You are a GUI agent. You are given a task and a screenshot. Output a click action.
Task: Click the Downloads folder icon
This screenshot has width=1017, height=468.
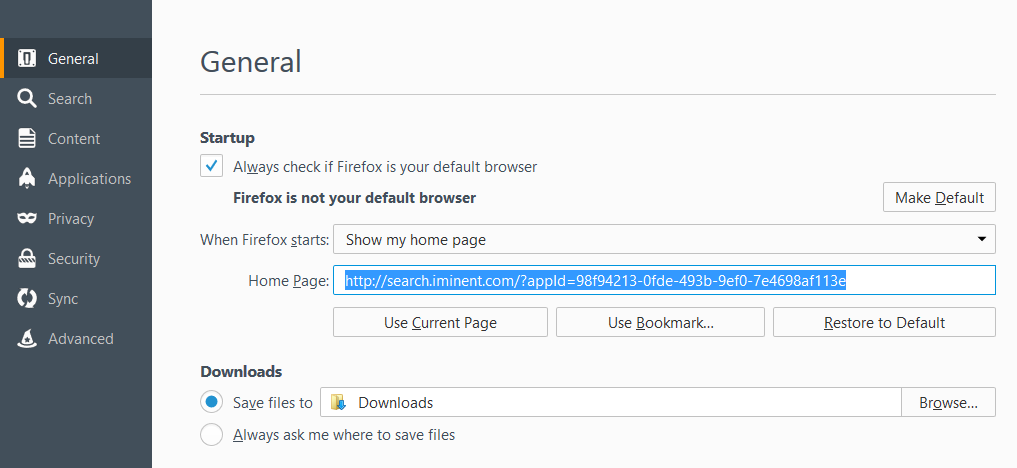[339, 403]
